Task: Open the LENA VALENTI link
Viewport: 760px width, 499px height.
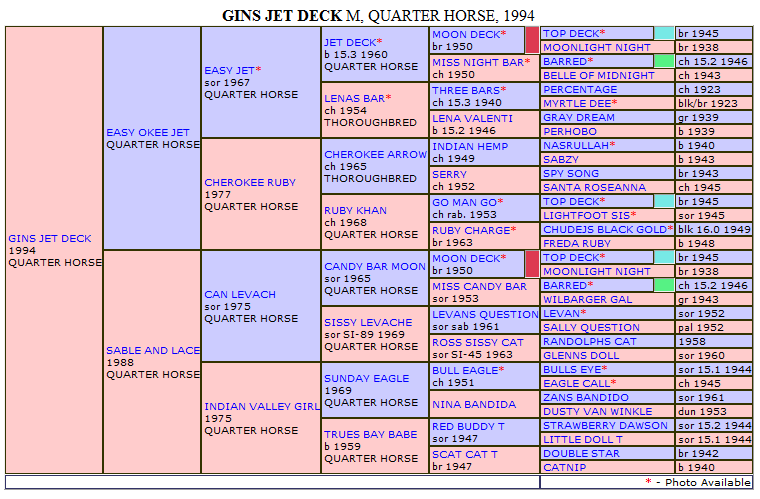Action: pyautogui.click(x=472, y=119)
